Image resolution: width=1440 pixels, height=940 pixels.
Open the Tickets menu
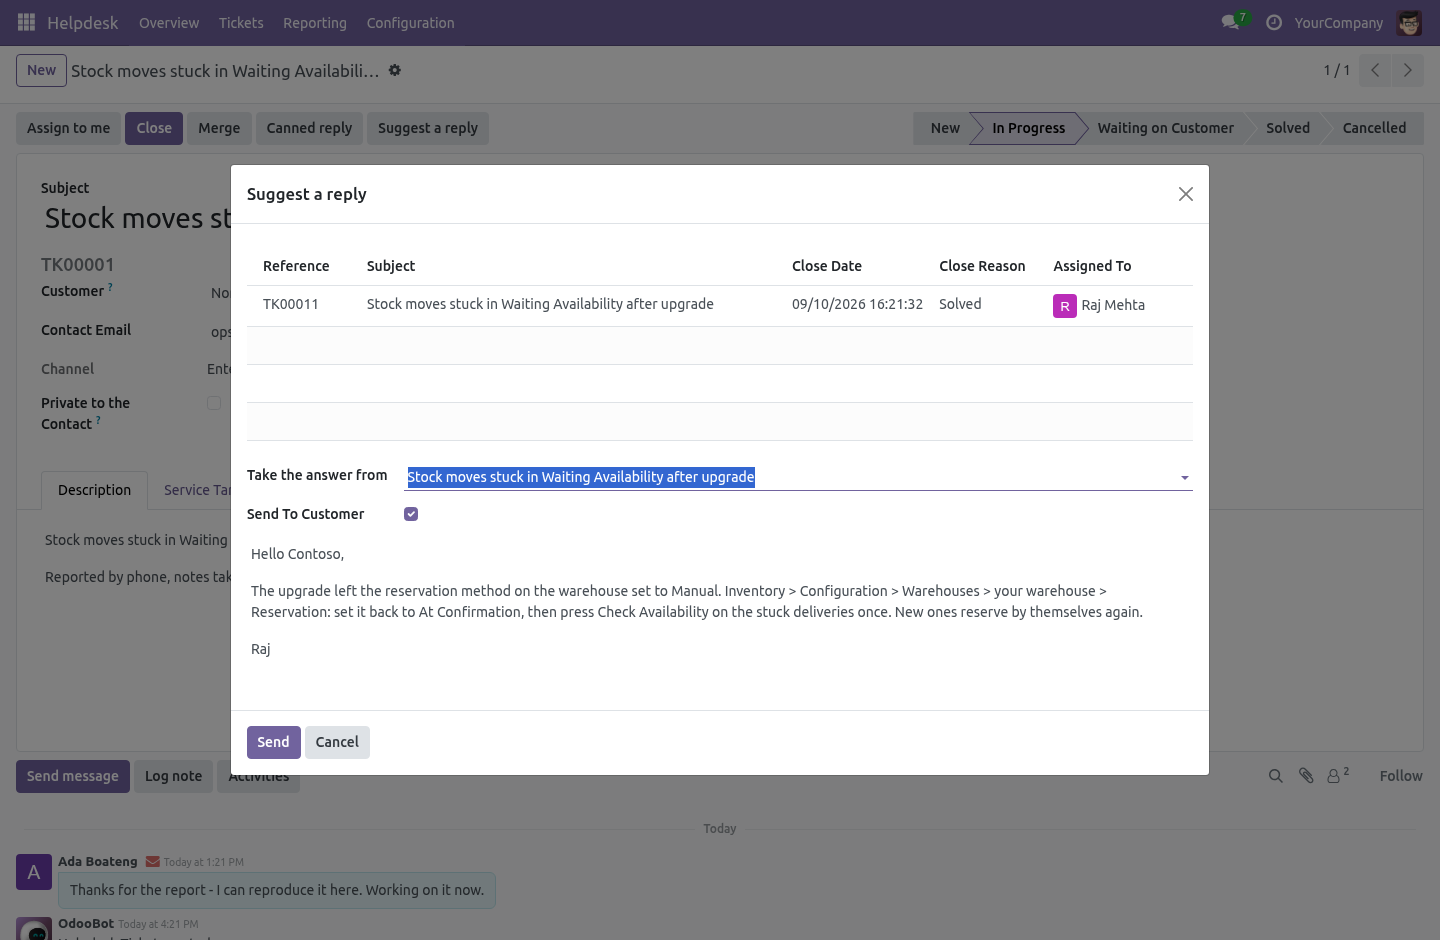[x=241, y=23]
